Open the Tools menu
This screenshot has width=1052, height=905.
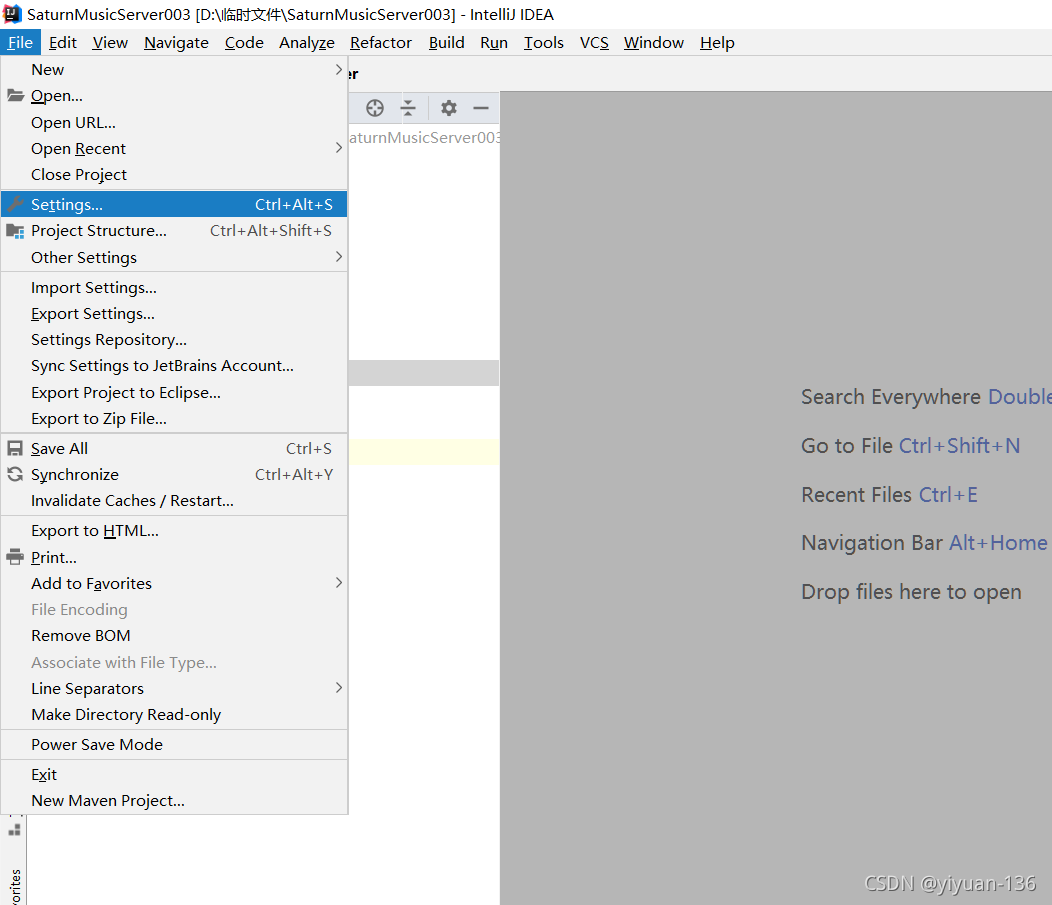click(543, 42)
